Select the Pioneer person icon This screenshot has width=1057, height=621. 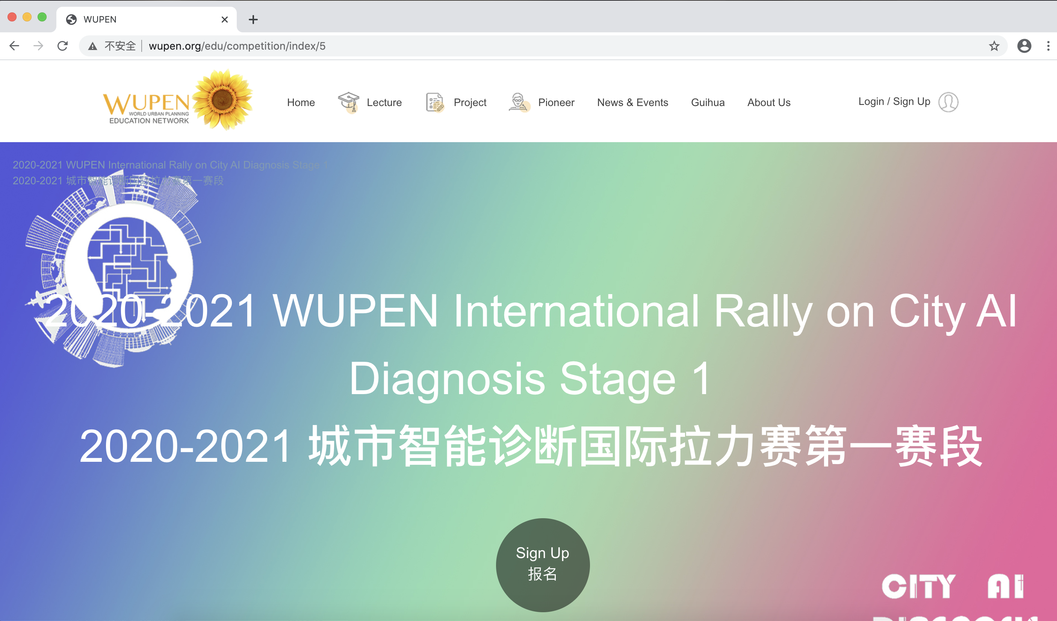(x=519, y=102)
